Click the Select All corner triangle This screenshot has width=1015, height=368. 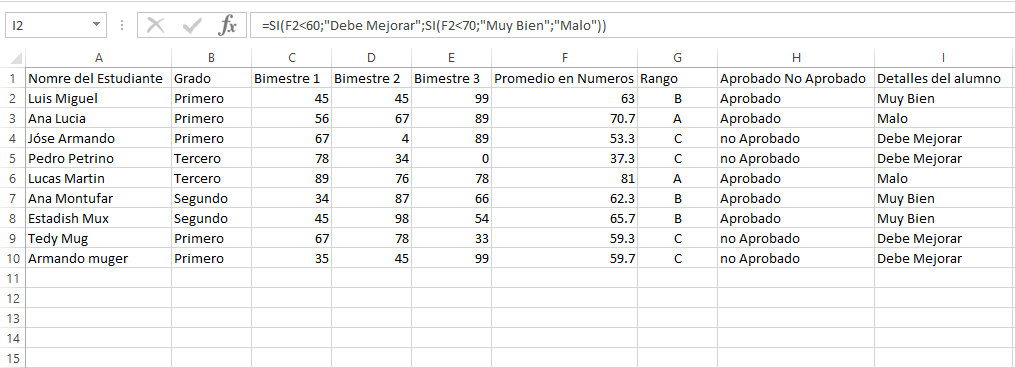click(17, 58)
